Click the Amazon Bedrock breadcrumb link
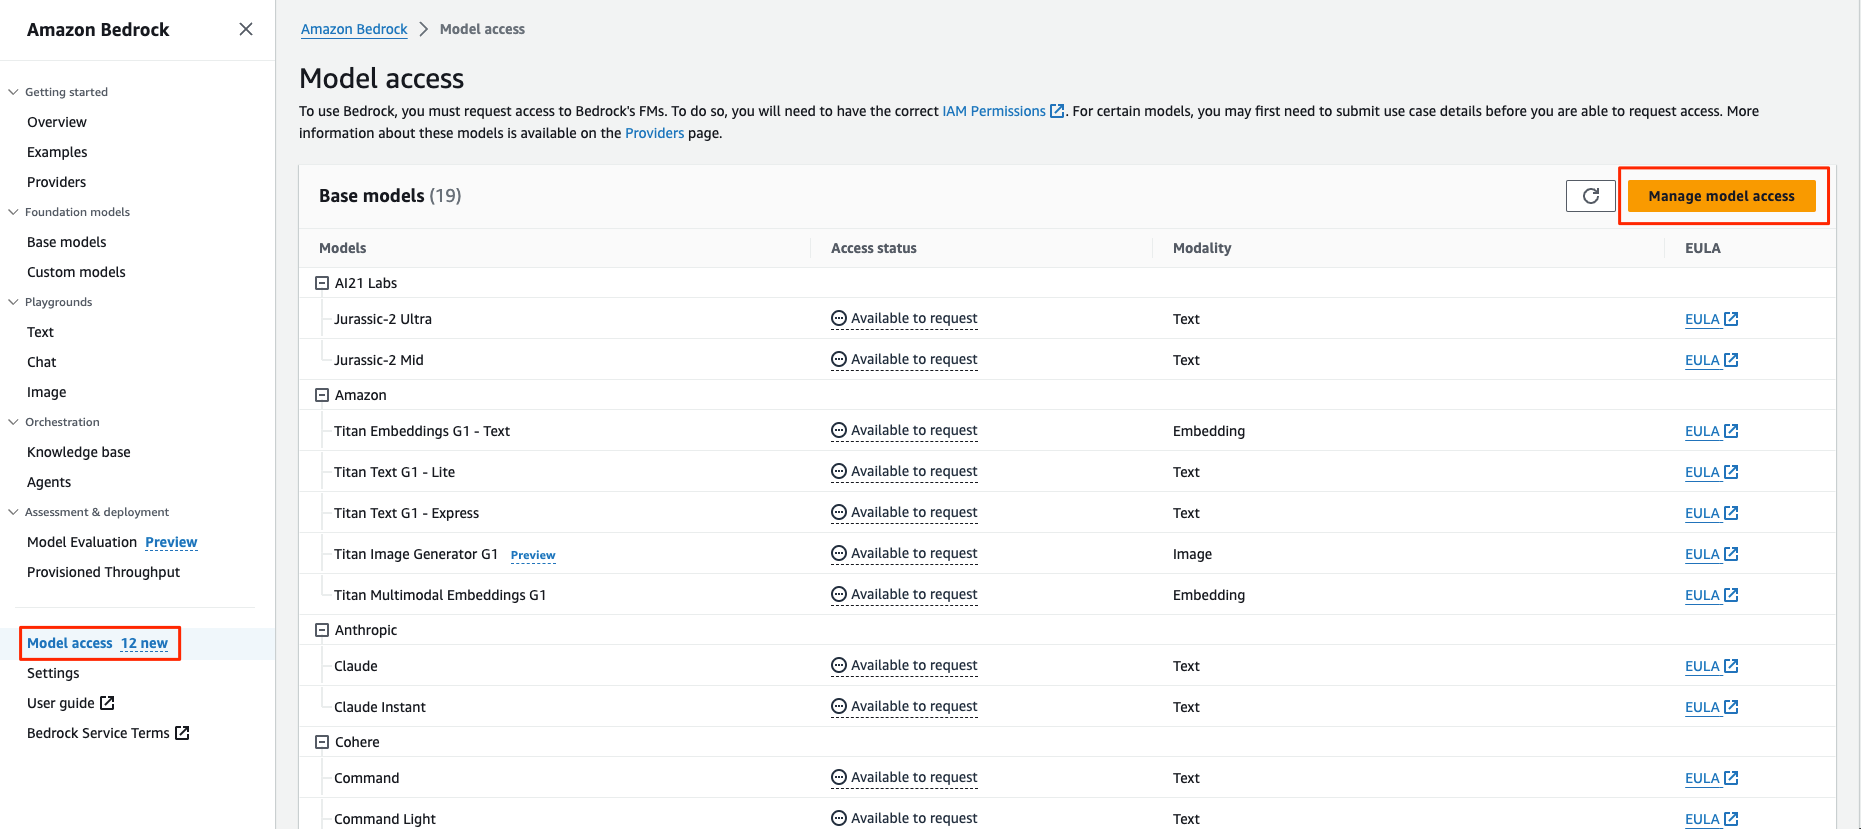This screenshot has width=1861, height=829. [354, 29]
